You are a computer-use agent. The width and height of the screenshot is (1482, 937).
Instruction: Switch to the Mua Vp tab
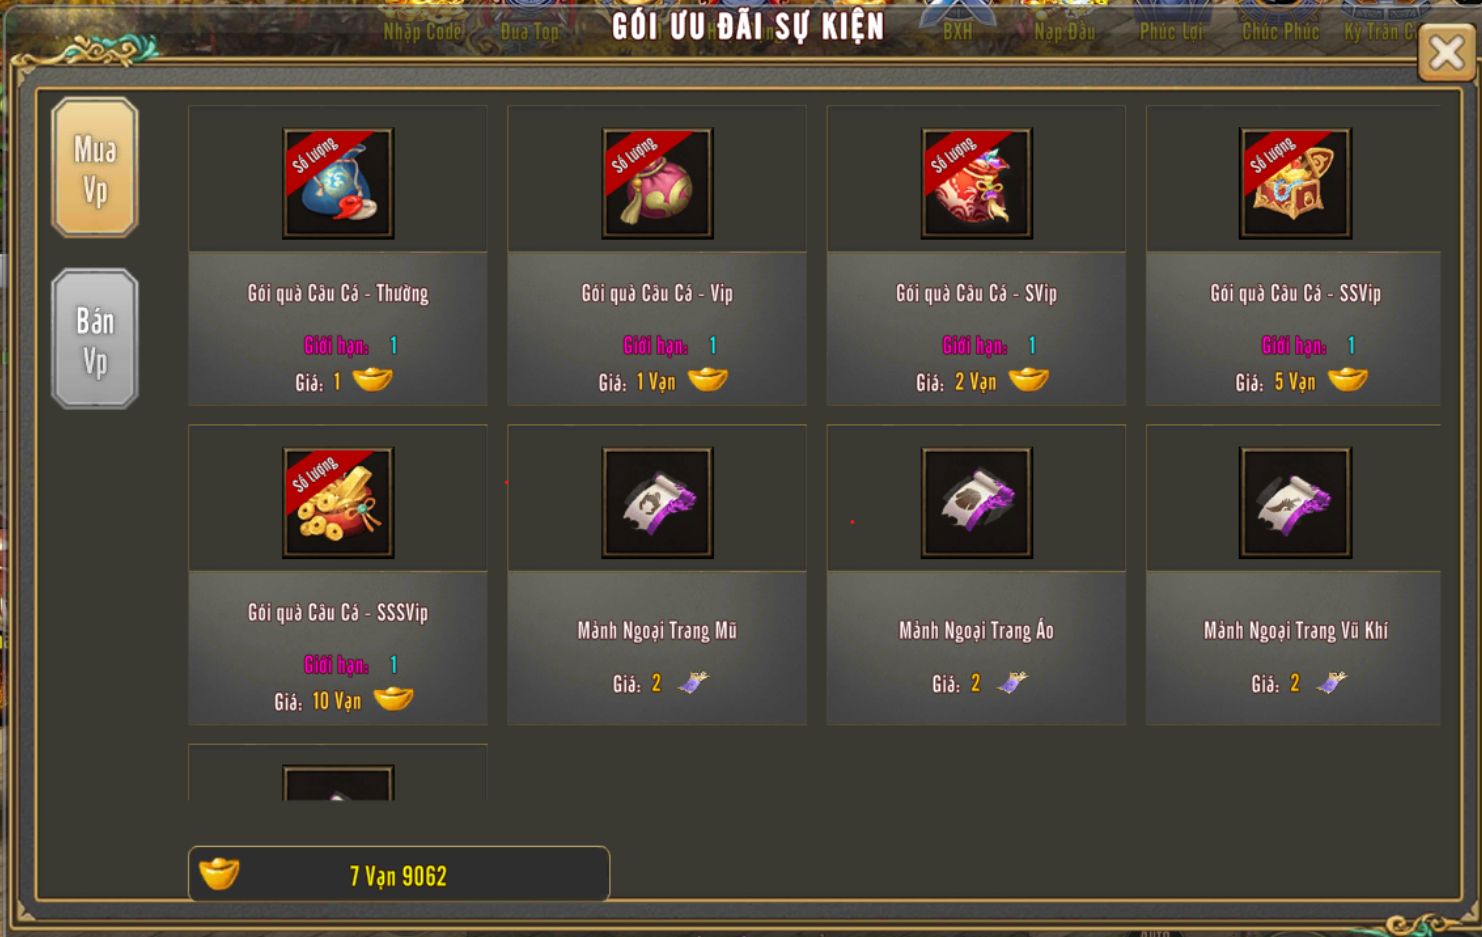(95, 168)
